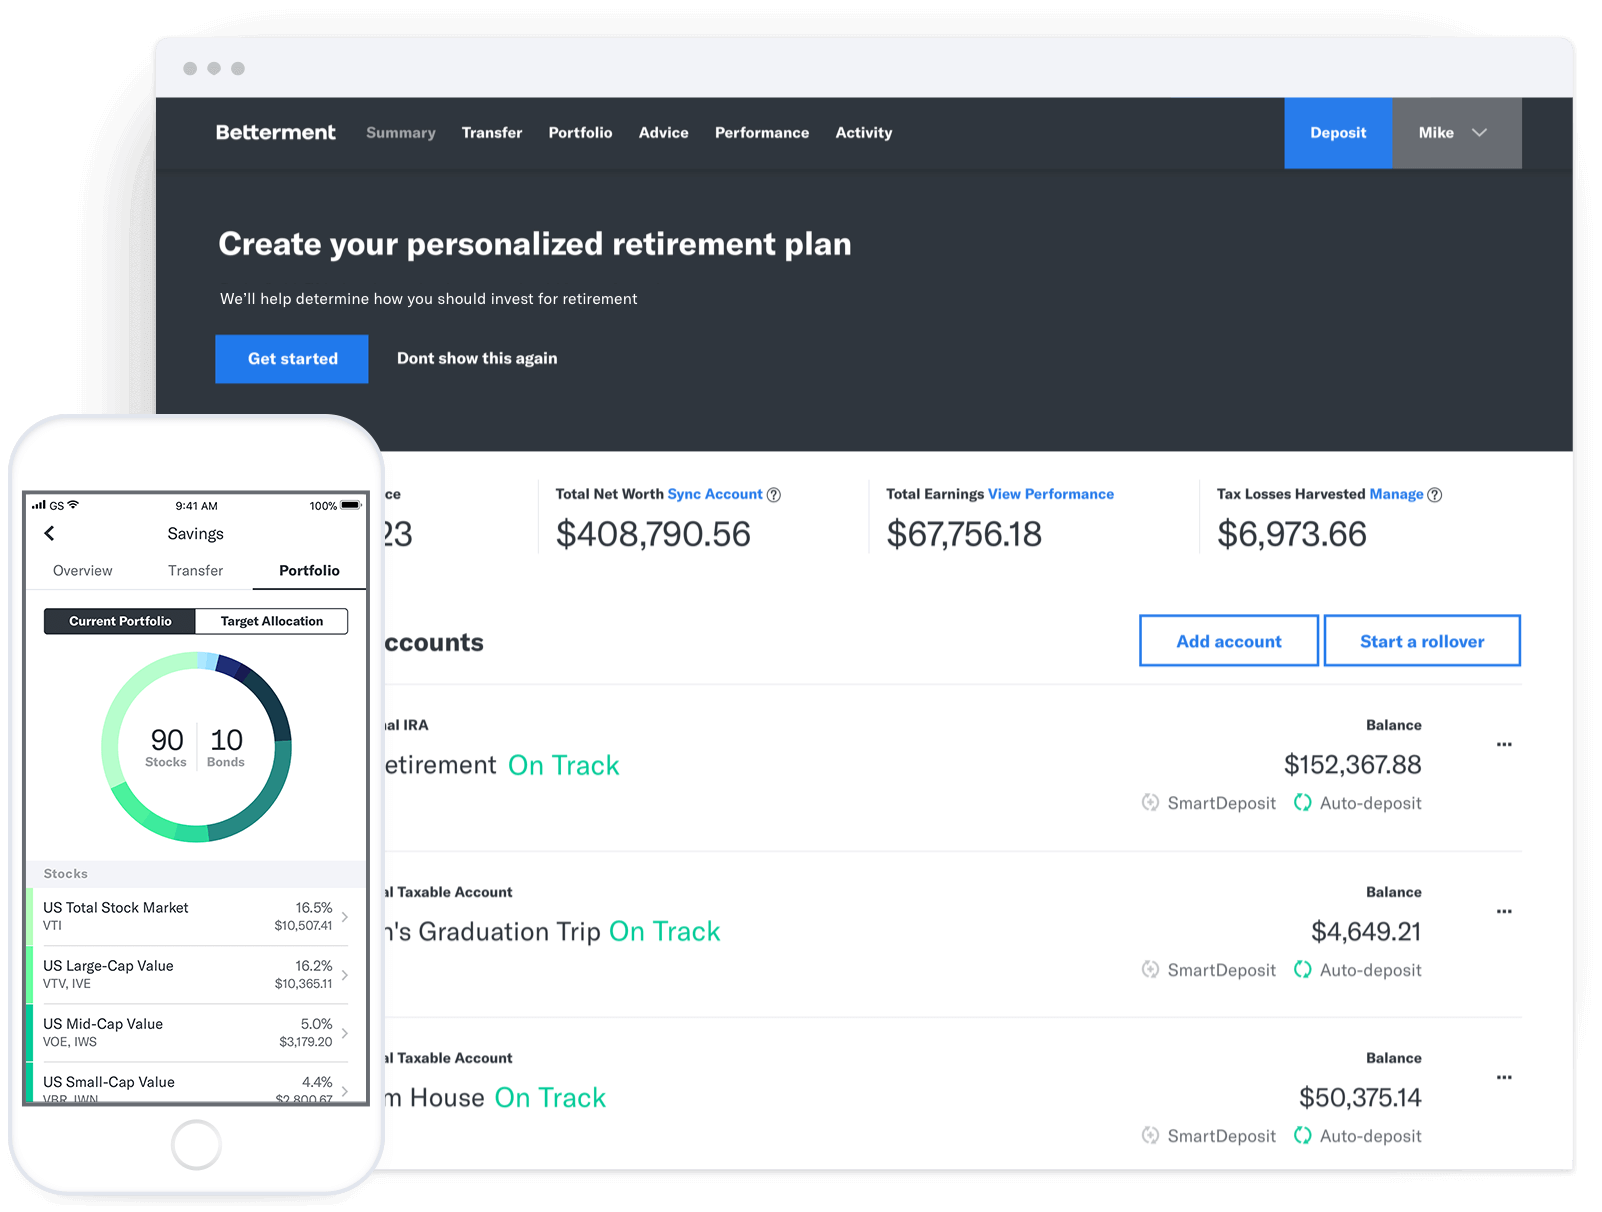The width and height of the screenshot is (1602, 1212).
Task: Click On Track status beside $50,375.14 balance
Action: (550, 1097)
